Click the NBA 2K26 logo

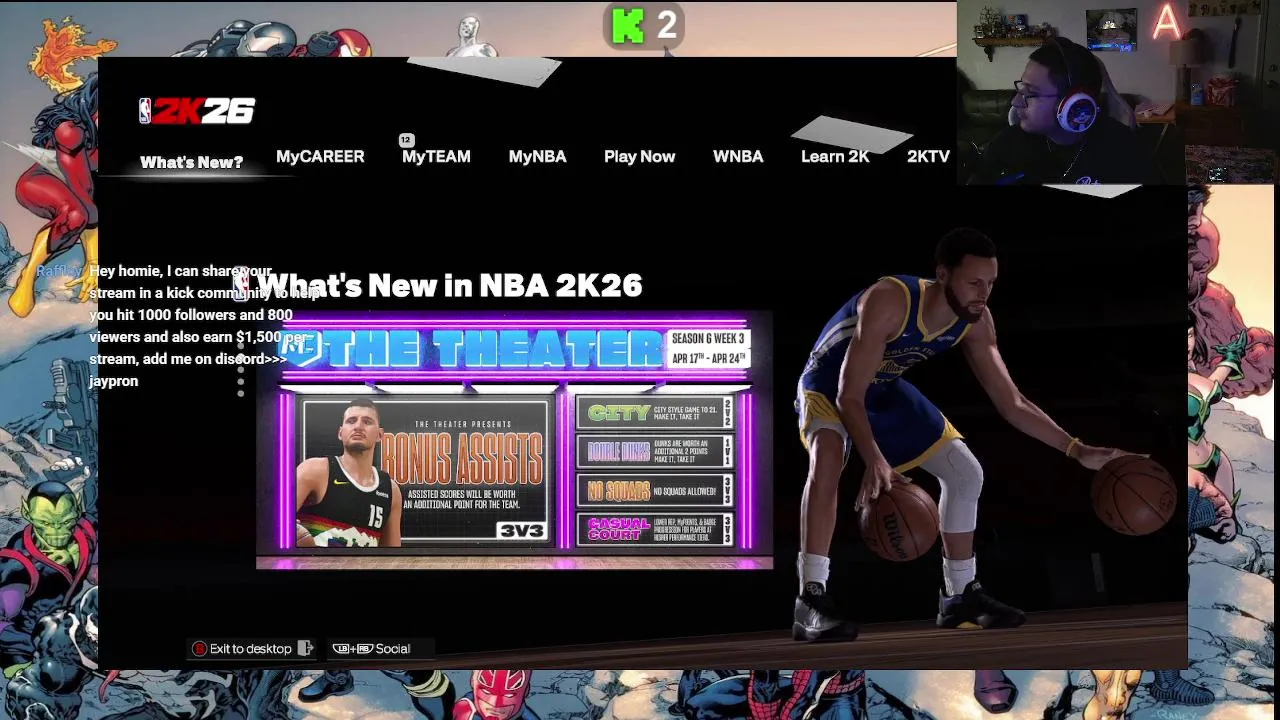197,111
